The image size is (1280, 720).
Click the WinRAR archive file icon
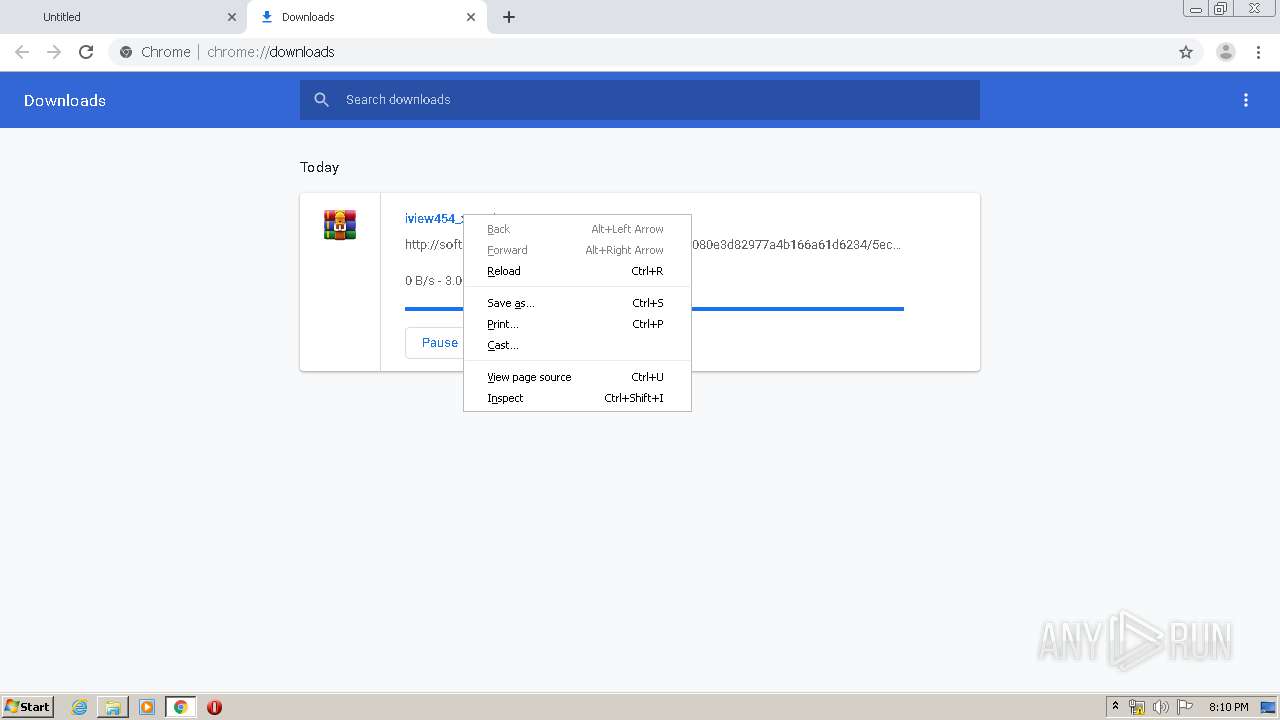340,224
